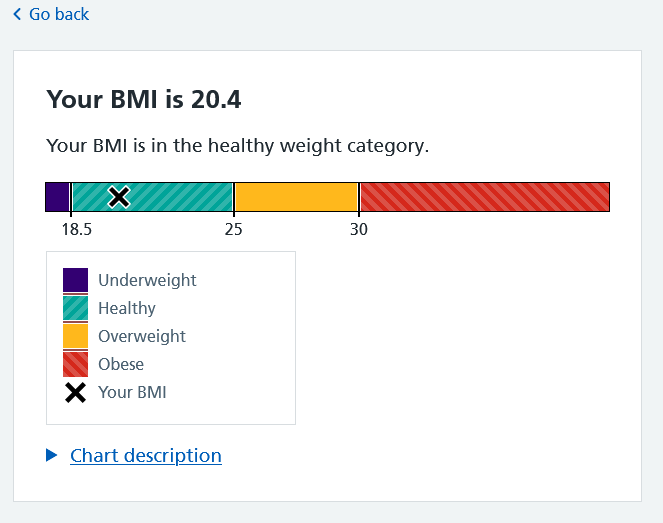Screen dimensions: 663x523
Task: Click the teal healthy segment of the bar
Action: (x=180, y=197)
